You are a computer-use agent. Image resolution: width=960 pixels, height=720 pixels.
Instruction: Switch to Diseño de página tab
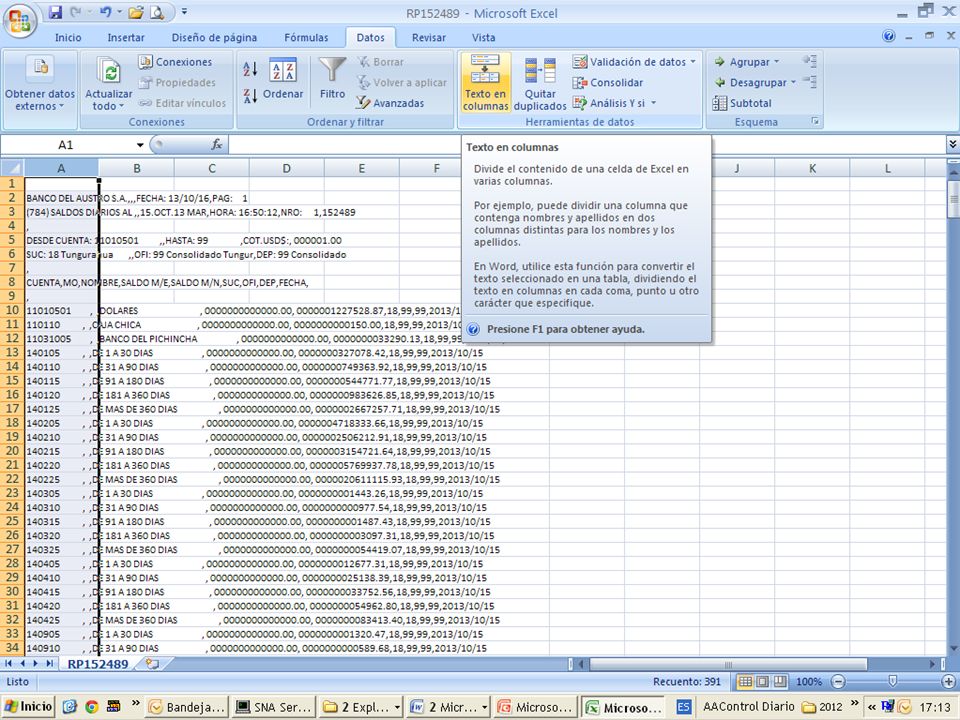tap(214, 37)
